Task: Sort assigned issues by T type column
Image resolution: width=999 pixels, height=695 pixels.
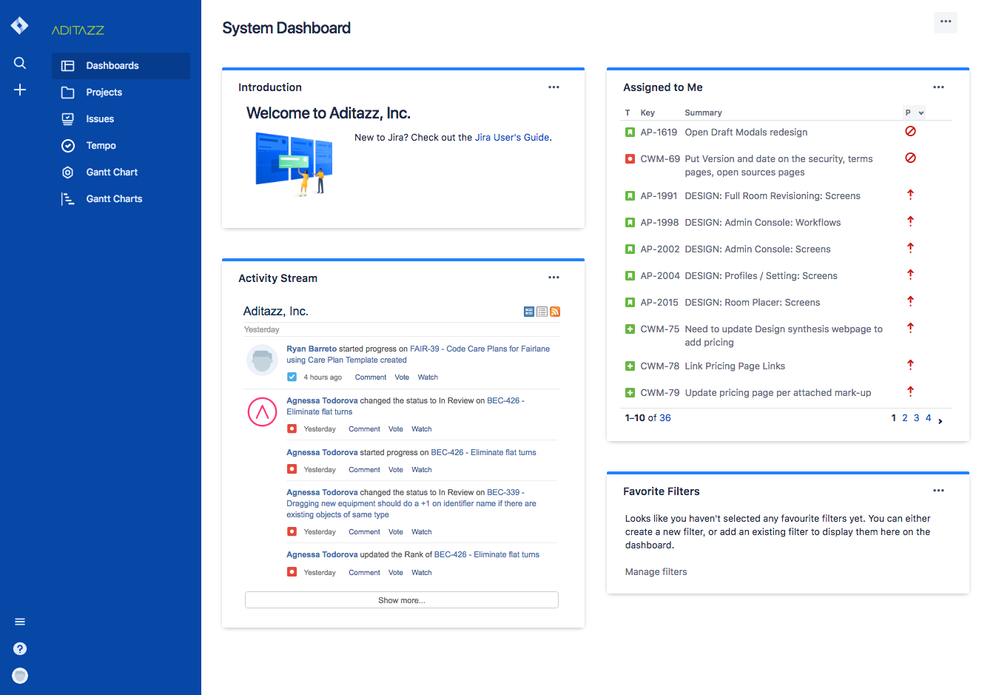Action: click(x=628, y=113)
